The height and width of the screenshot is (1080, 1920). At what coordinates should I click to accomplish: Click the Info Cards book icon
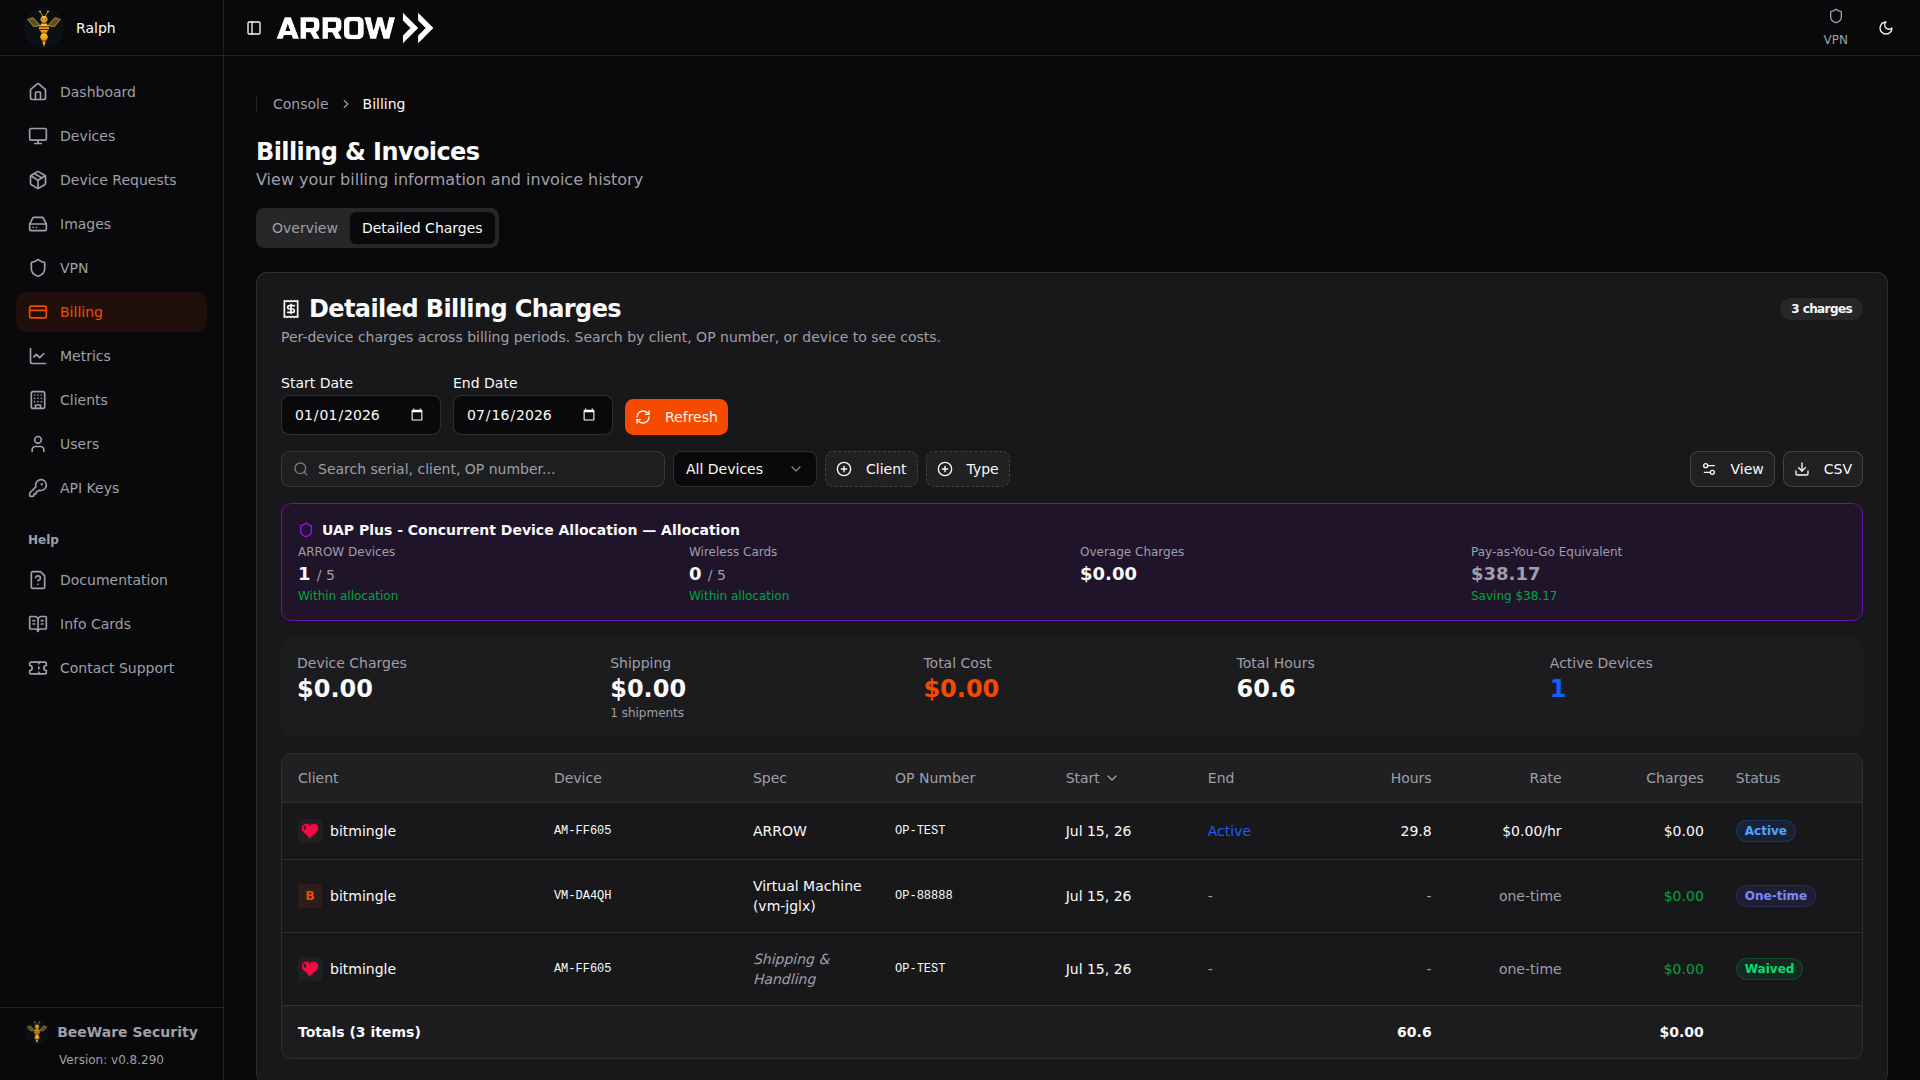tap(38, 624)
